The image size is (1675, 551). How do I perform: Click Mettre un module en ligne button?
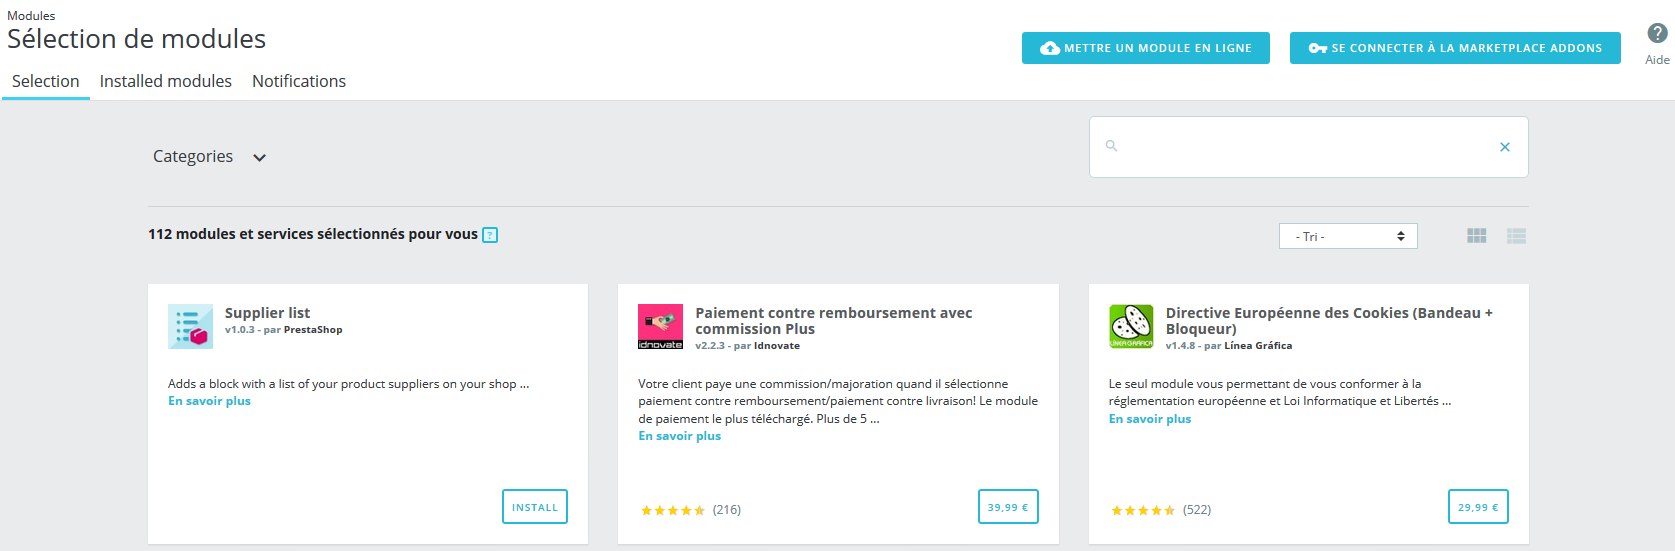tap(1145, 48)
